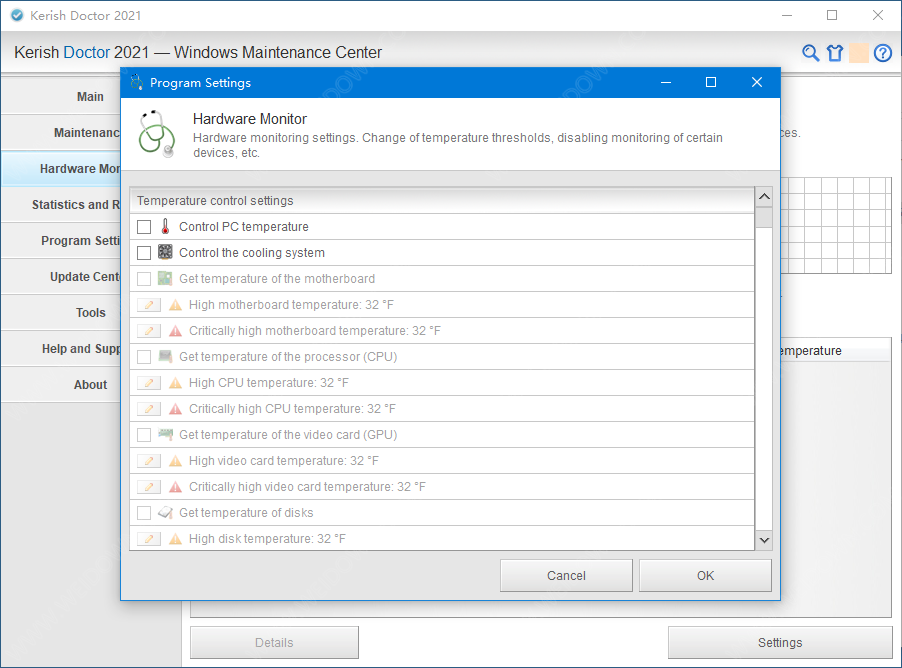Click the stethoscope Hardware Monitor icon

[156, 133]
